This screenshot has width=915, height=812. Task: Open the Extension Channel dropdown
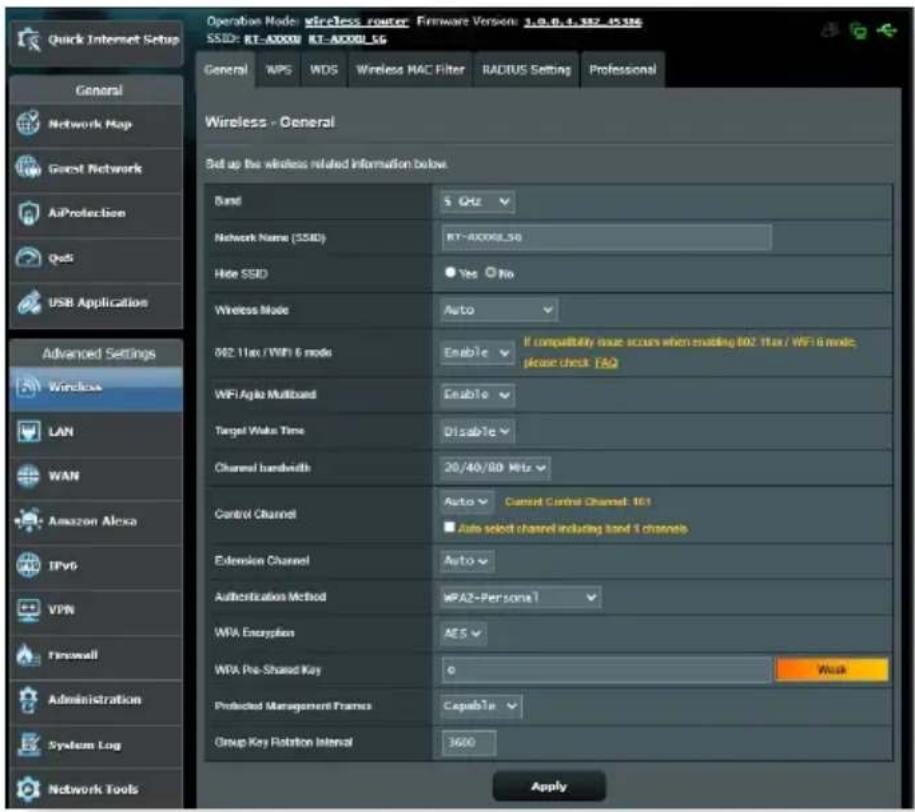click(466, 560)
